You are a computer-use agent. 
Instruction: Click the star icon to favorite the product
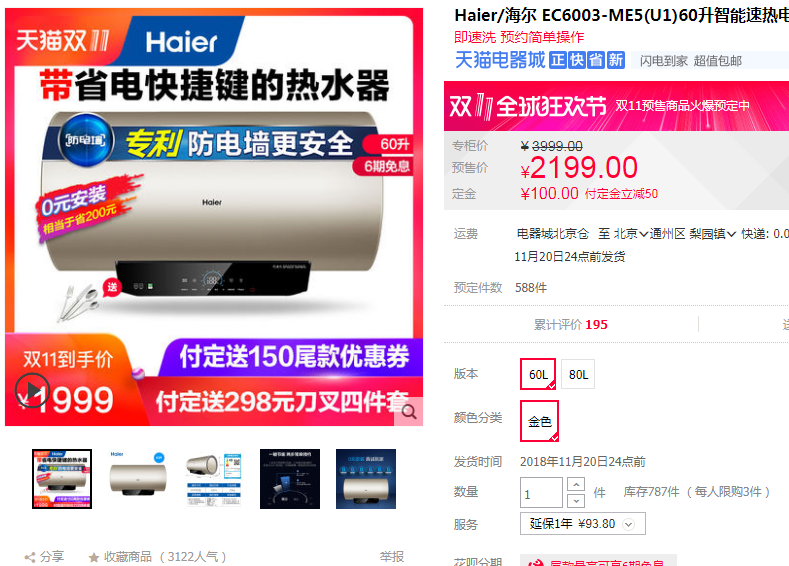(x=94, y=557)
